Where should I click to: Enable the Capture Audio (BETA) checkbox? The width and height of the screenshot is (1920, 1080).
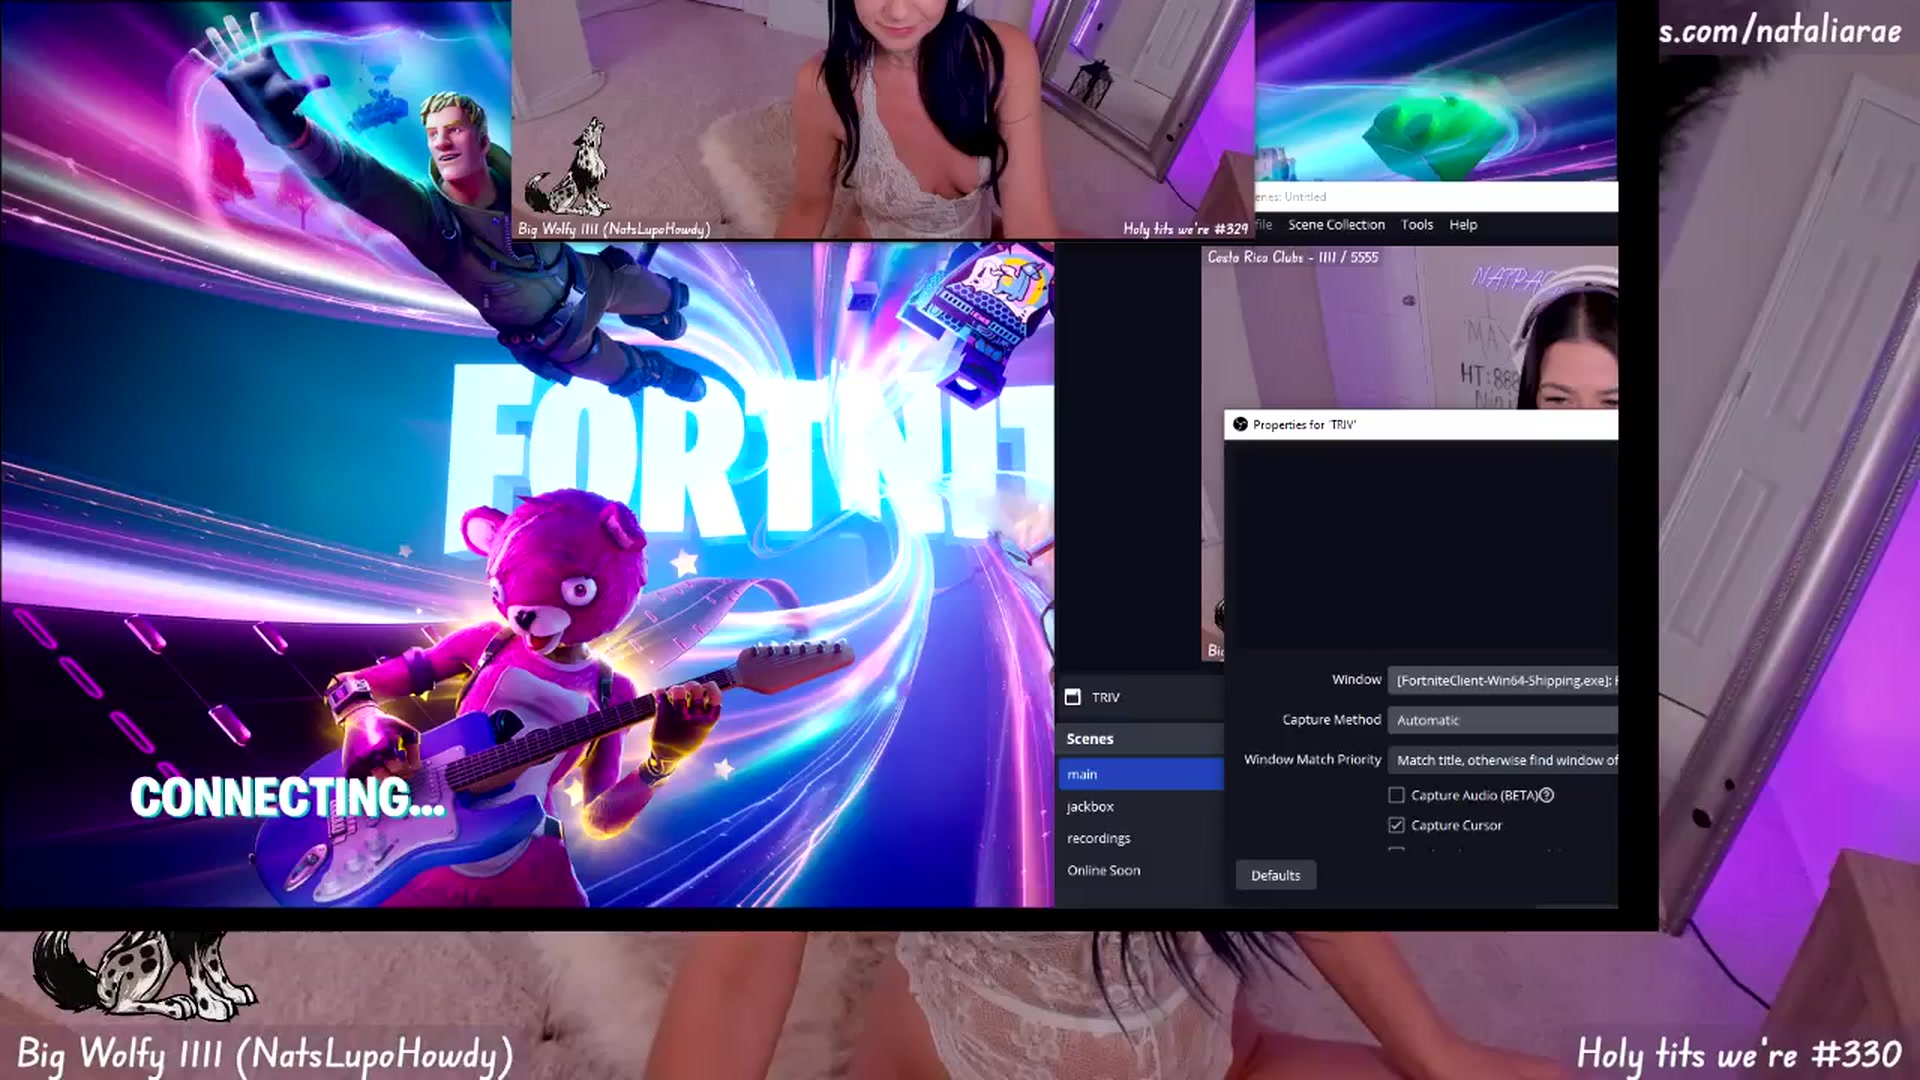tap(1396, 796)
